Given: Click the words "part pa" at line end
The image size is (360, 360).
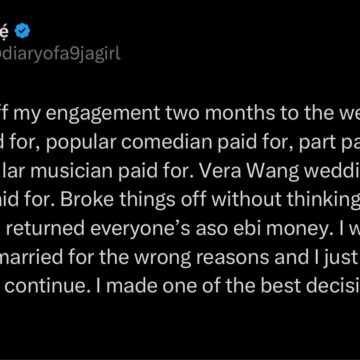Looking at the screenshot, I should coord(333,144).
